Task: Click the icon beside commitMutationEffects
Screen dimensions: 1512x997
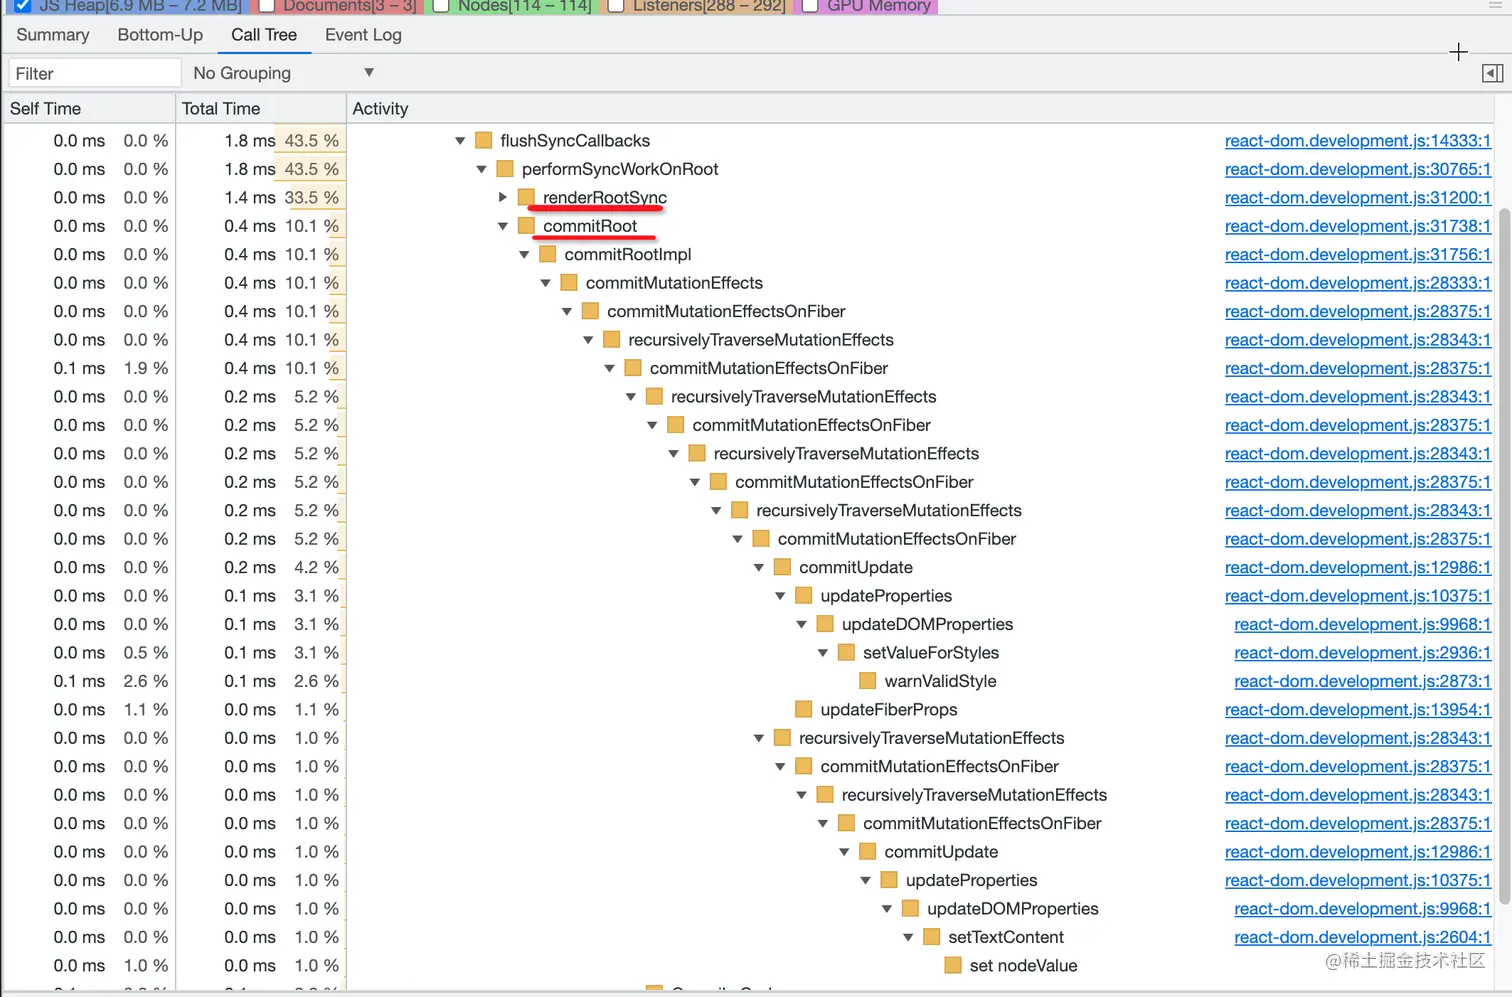Action: click(x=569, y=283)
